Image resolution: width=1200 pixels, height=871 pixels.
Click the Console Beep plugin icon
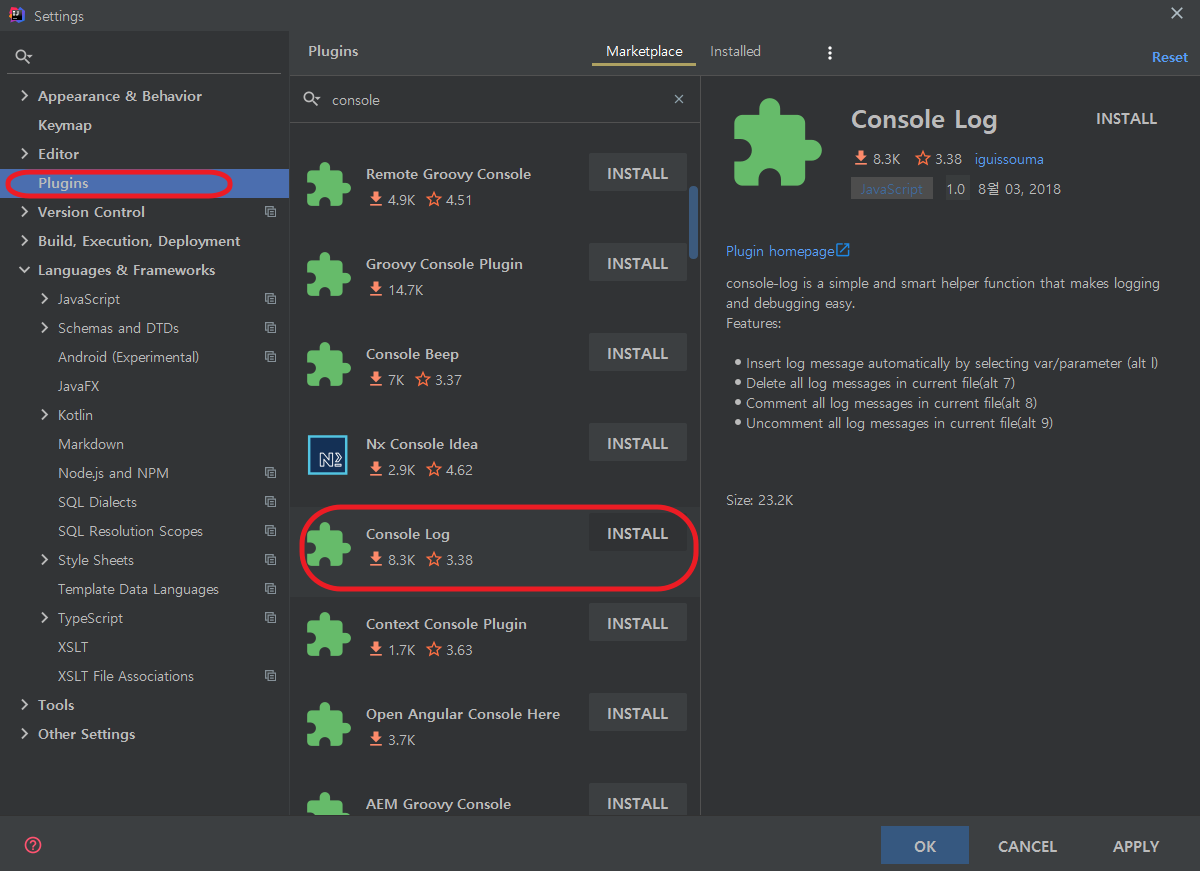328,365
